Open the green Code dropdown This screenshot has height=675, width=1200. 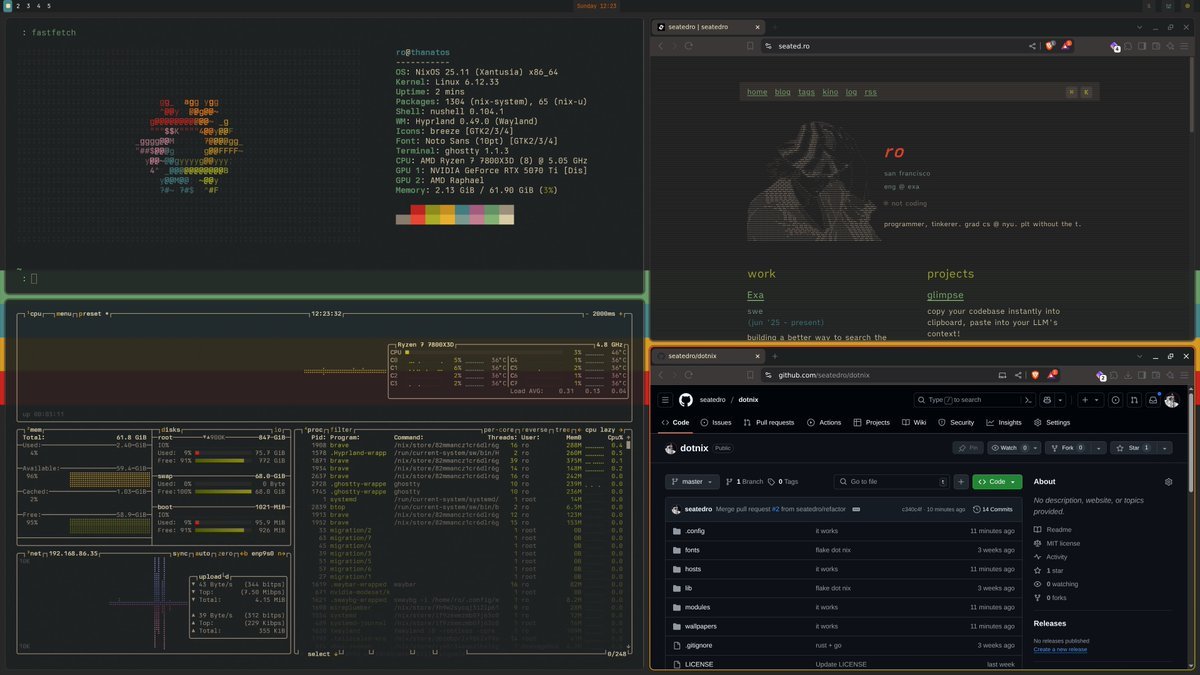pyautogui.click(x=997, y=482)
